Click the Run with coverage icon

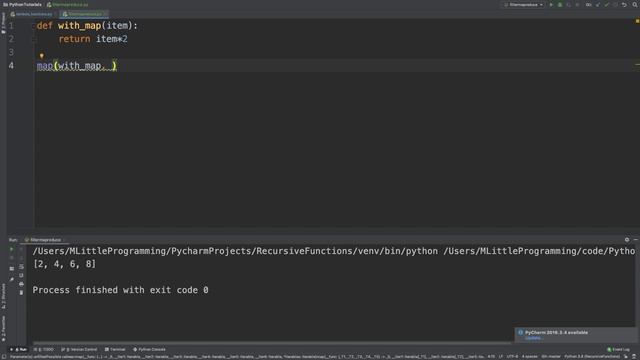(569, 4)
